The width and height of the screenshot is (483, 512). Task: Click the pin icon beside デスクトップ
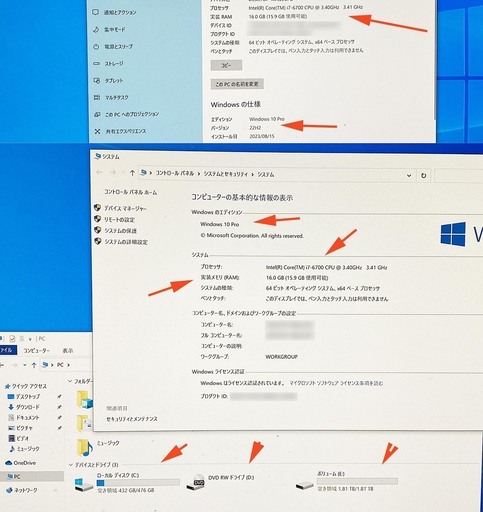point(59,397)
